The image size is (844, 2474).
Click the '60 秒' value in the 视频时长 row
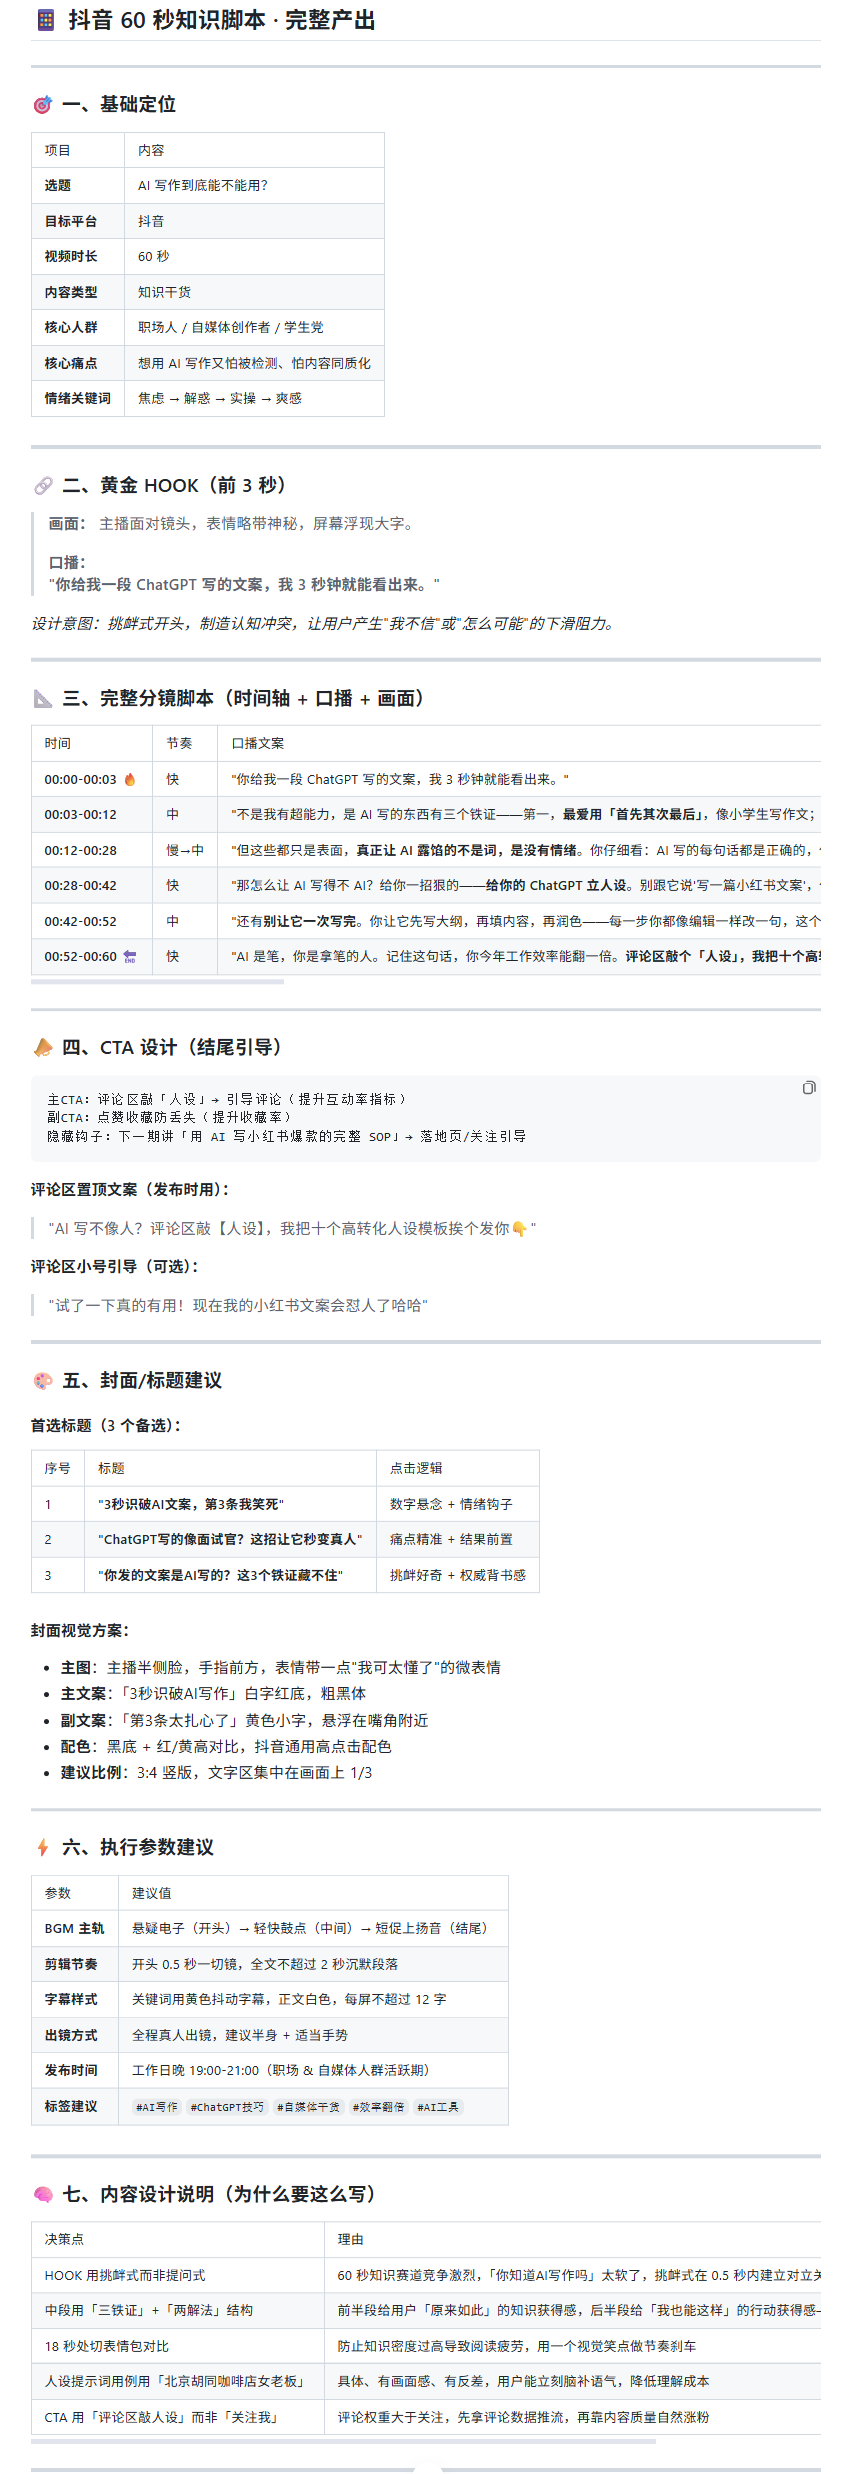pos(254,256)
